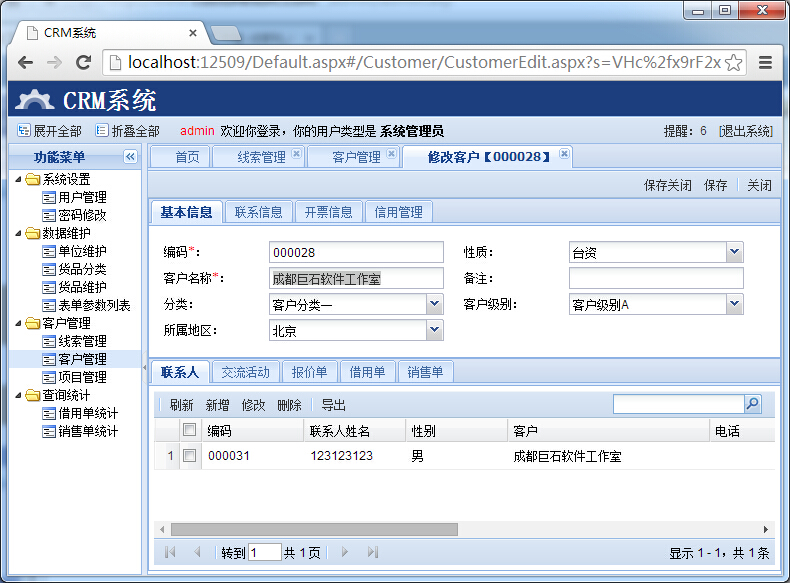
Task: Open the 所属地区 dropdown showing 北京
Action: (x=434, y=330)
